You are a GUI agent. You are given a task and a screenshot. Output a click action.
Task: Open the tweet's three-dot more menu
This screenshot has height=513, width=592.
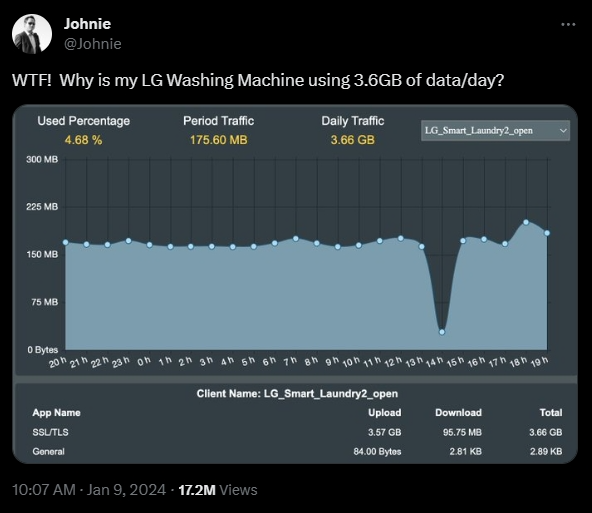pos(568,25)
